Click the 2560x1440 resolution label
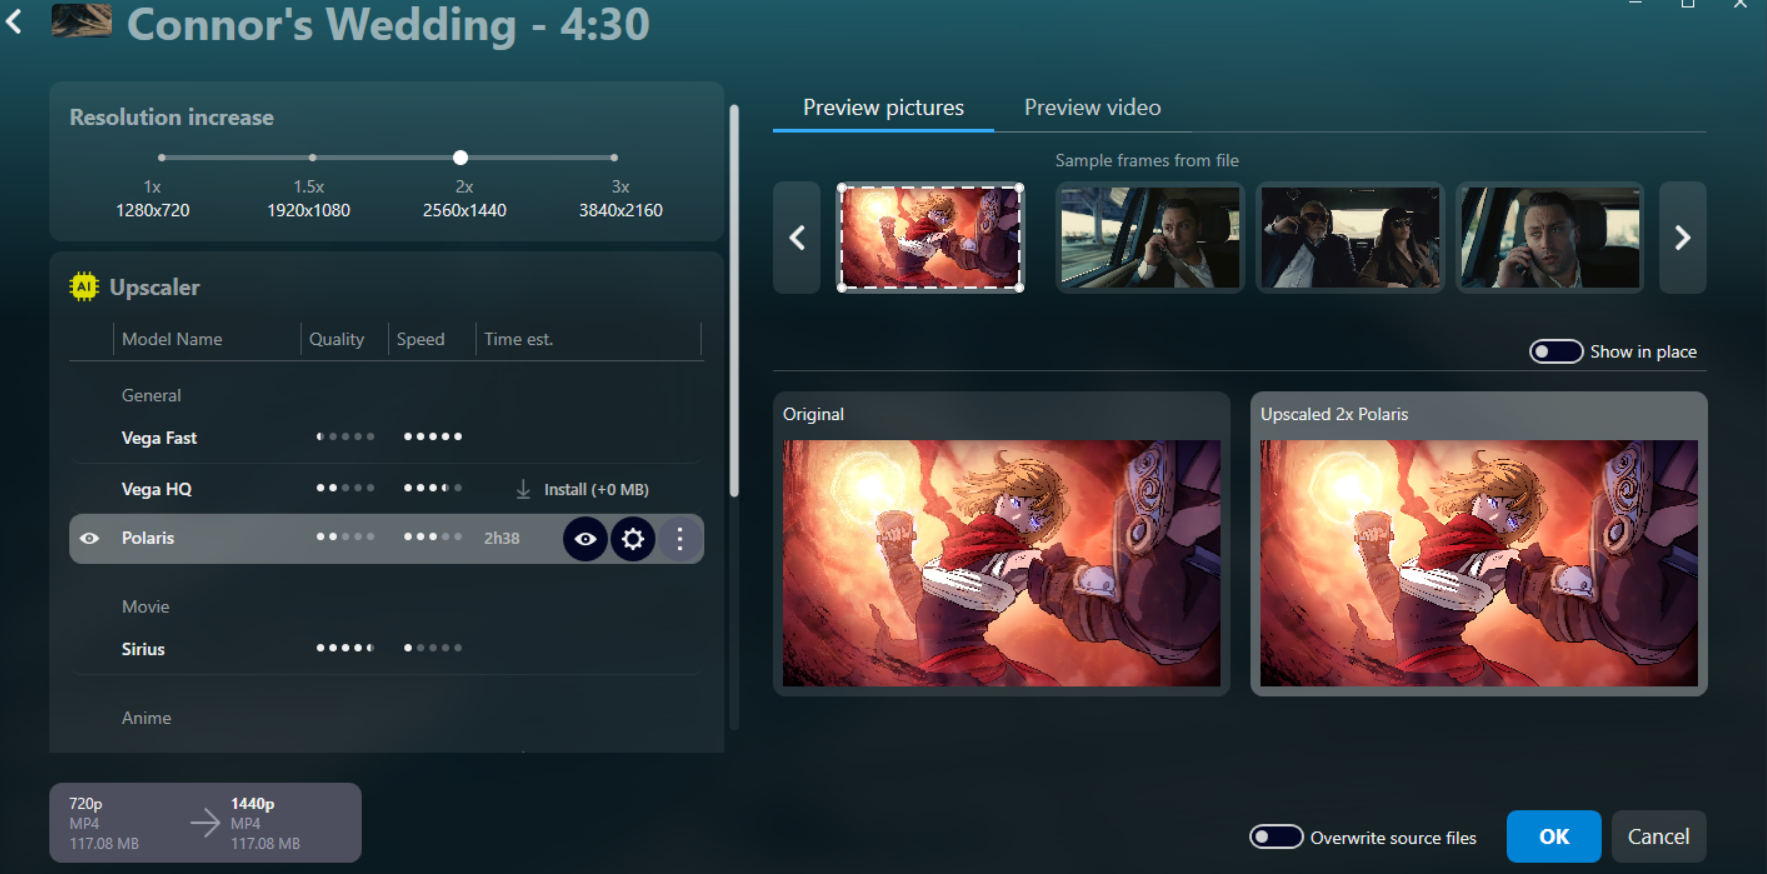Screen dimensions: 1767x874 [x=464, y=210]
